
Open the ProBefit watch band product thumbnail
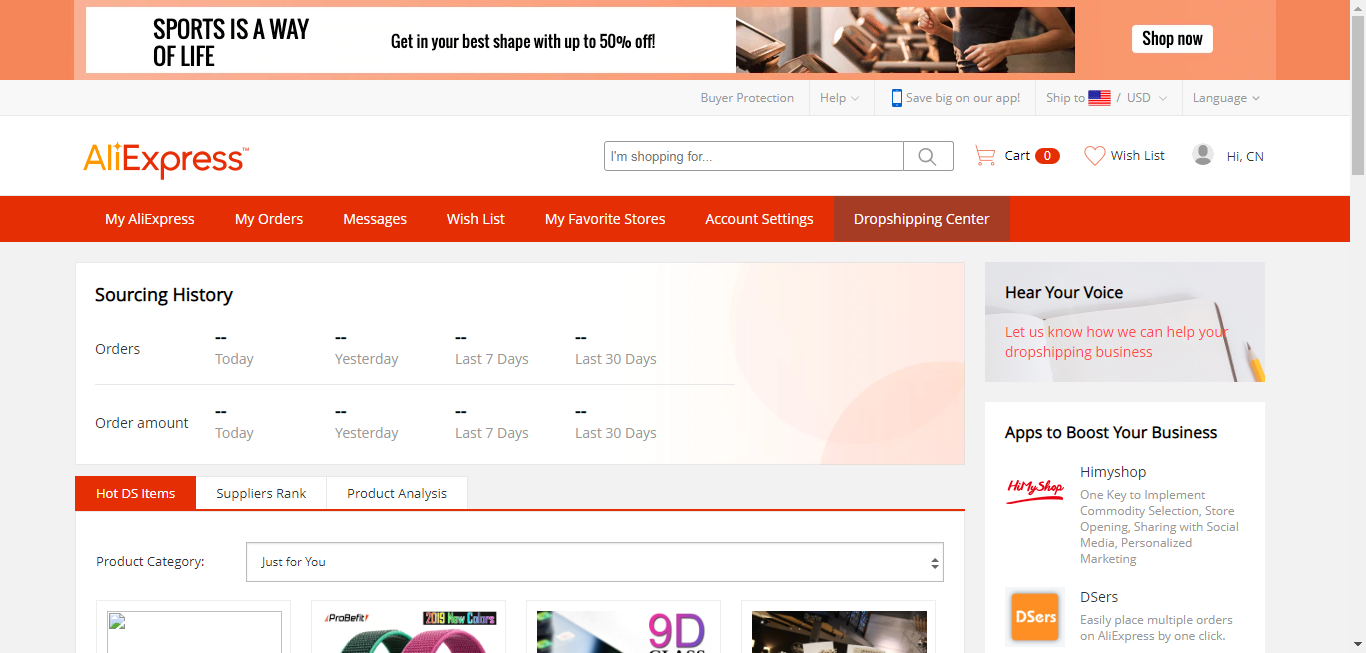[409, 632]
